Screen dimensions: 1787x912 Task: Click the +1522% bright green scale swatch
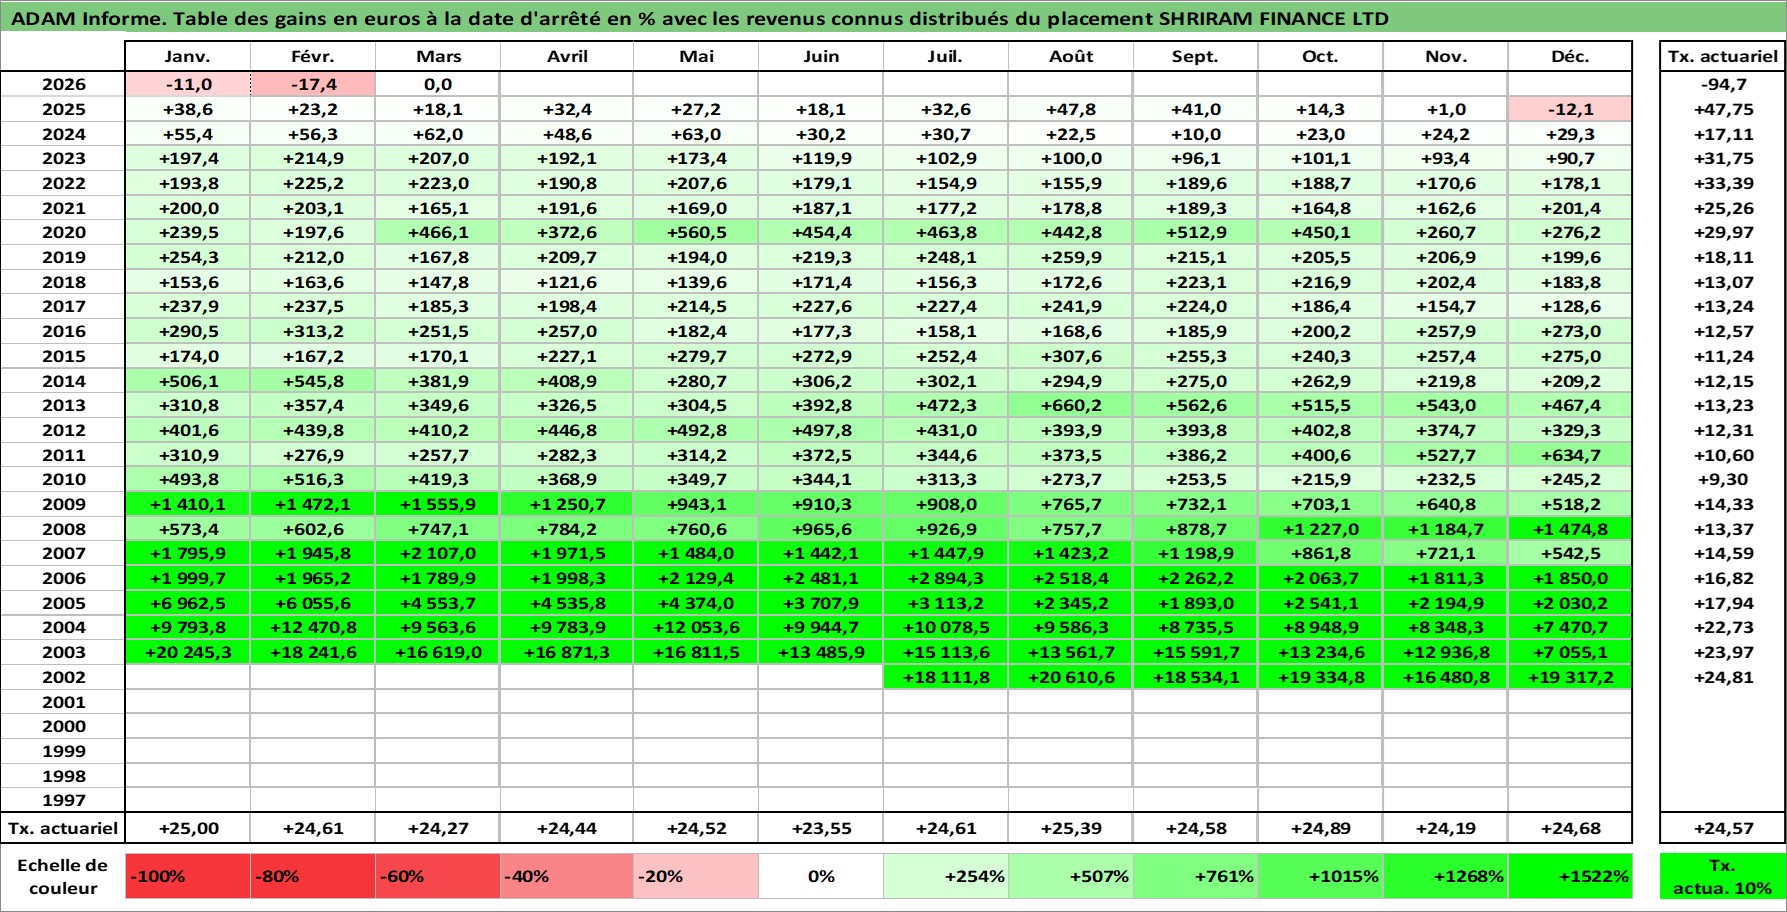click(x=1570, y=876)
